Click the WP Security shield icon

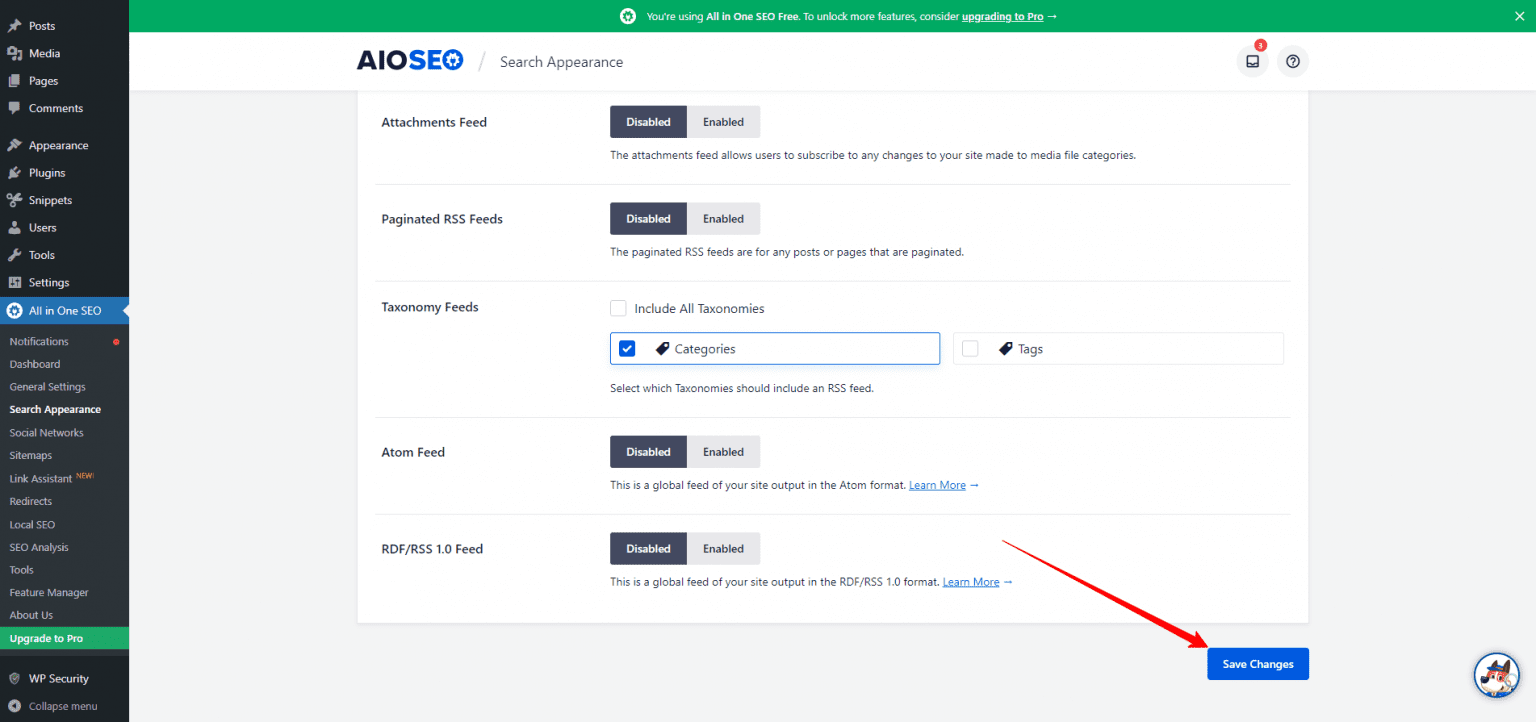tap(14, 678)
